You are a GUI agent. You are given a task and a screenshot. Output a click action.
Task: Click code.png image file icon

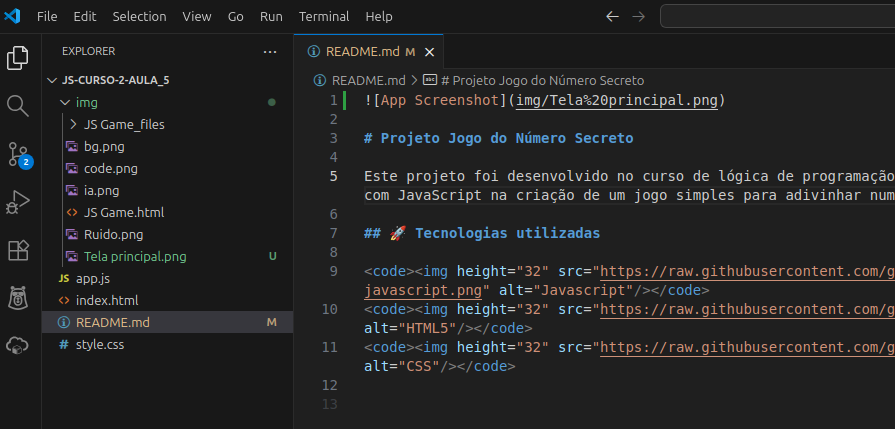tap(72, 168)
